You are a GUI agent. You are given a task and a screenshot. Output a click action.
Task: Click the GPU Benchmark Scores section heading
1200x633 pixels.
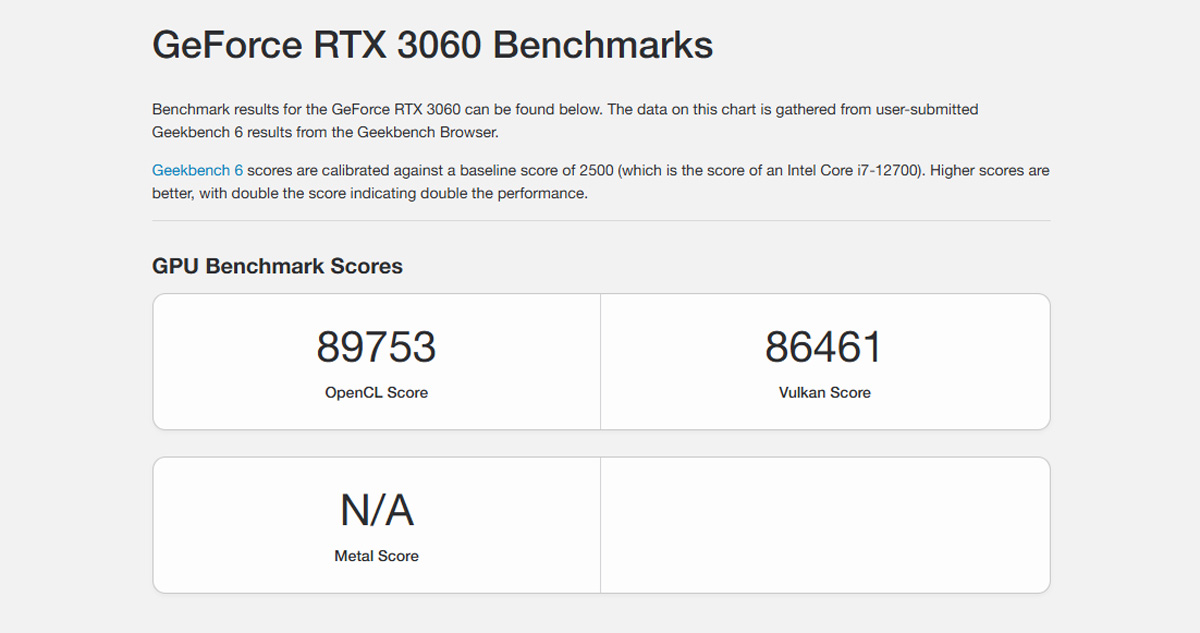tap(277, 266)
